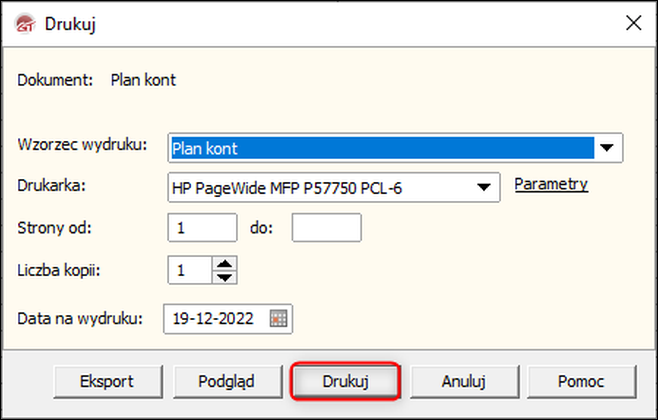
Task: Click the Data na wydruku date field
Action: 217,319
